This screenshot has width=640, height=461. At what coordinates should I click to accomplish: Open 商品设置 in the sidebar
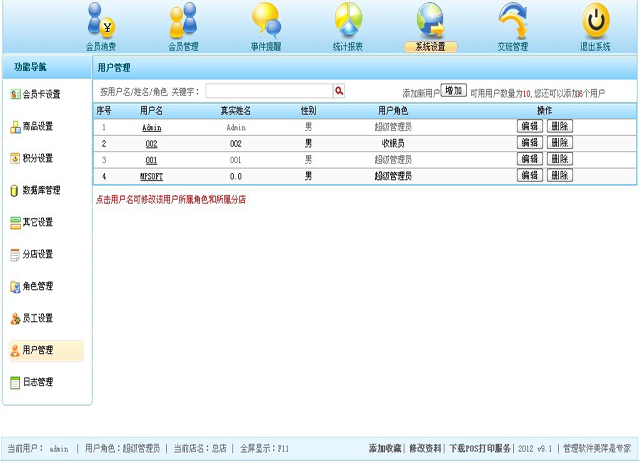click(x=38, y=127)
